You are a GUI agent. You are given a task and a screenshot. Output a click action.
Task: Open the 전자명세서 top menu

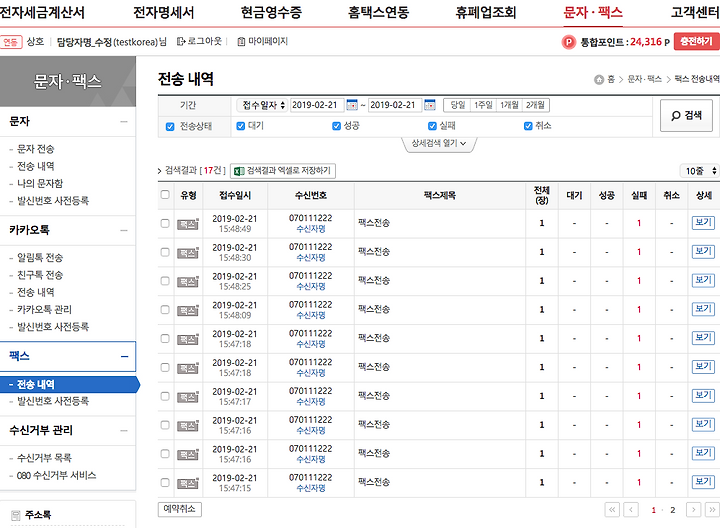[x=163, y=12]
